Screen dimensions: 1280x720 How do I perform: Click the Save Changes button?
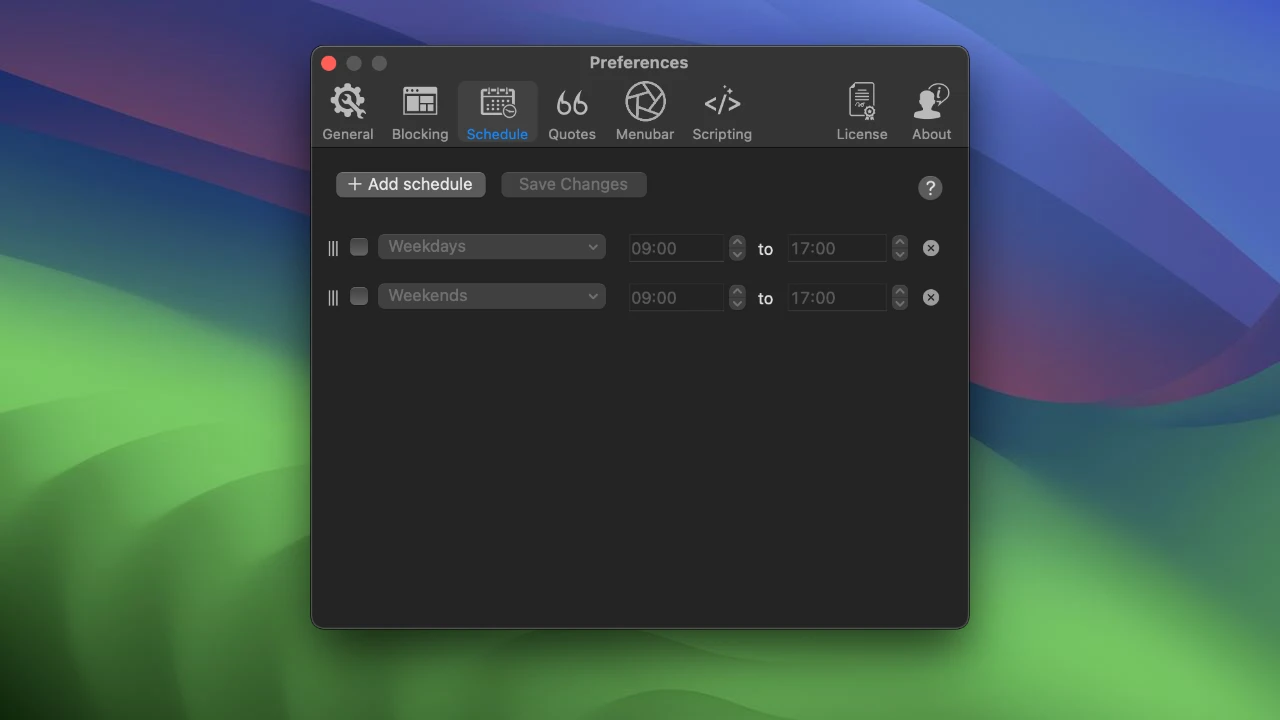click(573, 184)
